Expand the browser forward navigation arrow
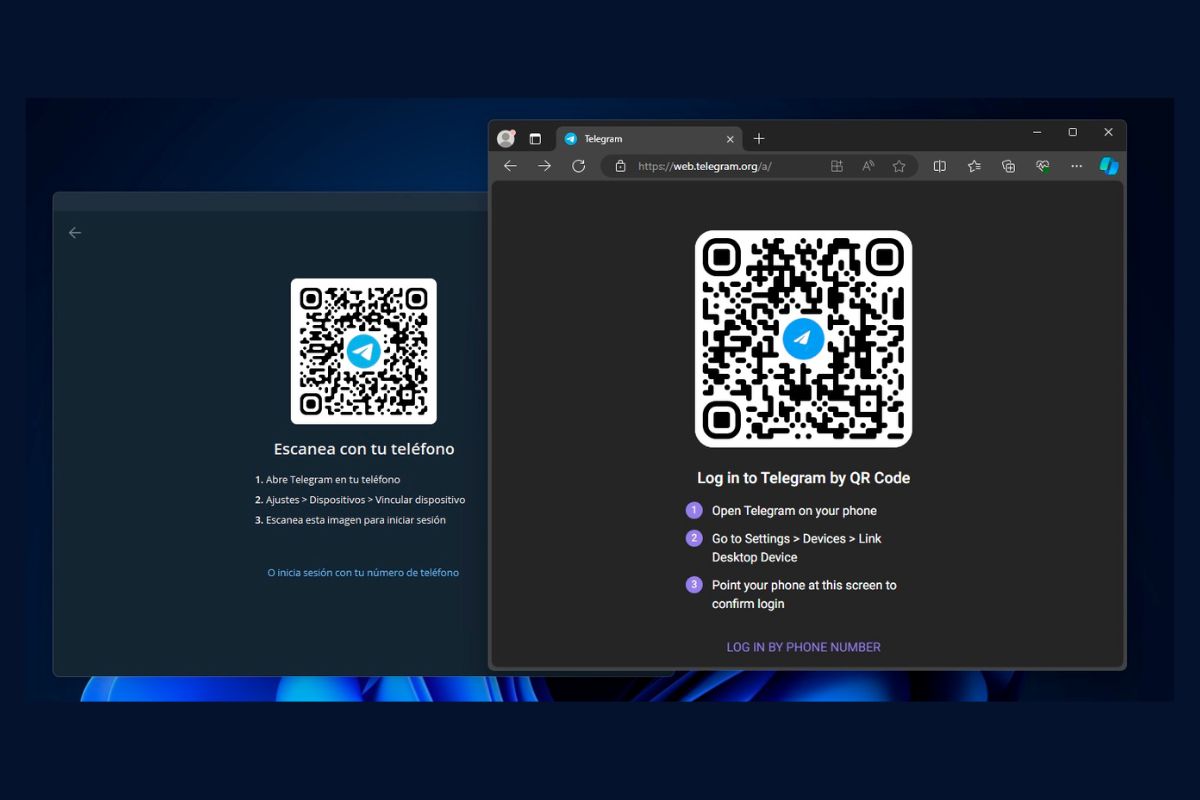The width and height of the screenshot is (1200, 800). pos(544,167)
